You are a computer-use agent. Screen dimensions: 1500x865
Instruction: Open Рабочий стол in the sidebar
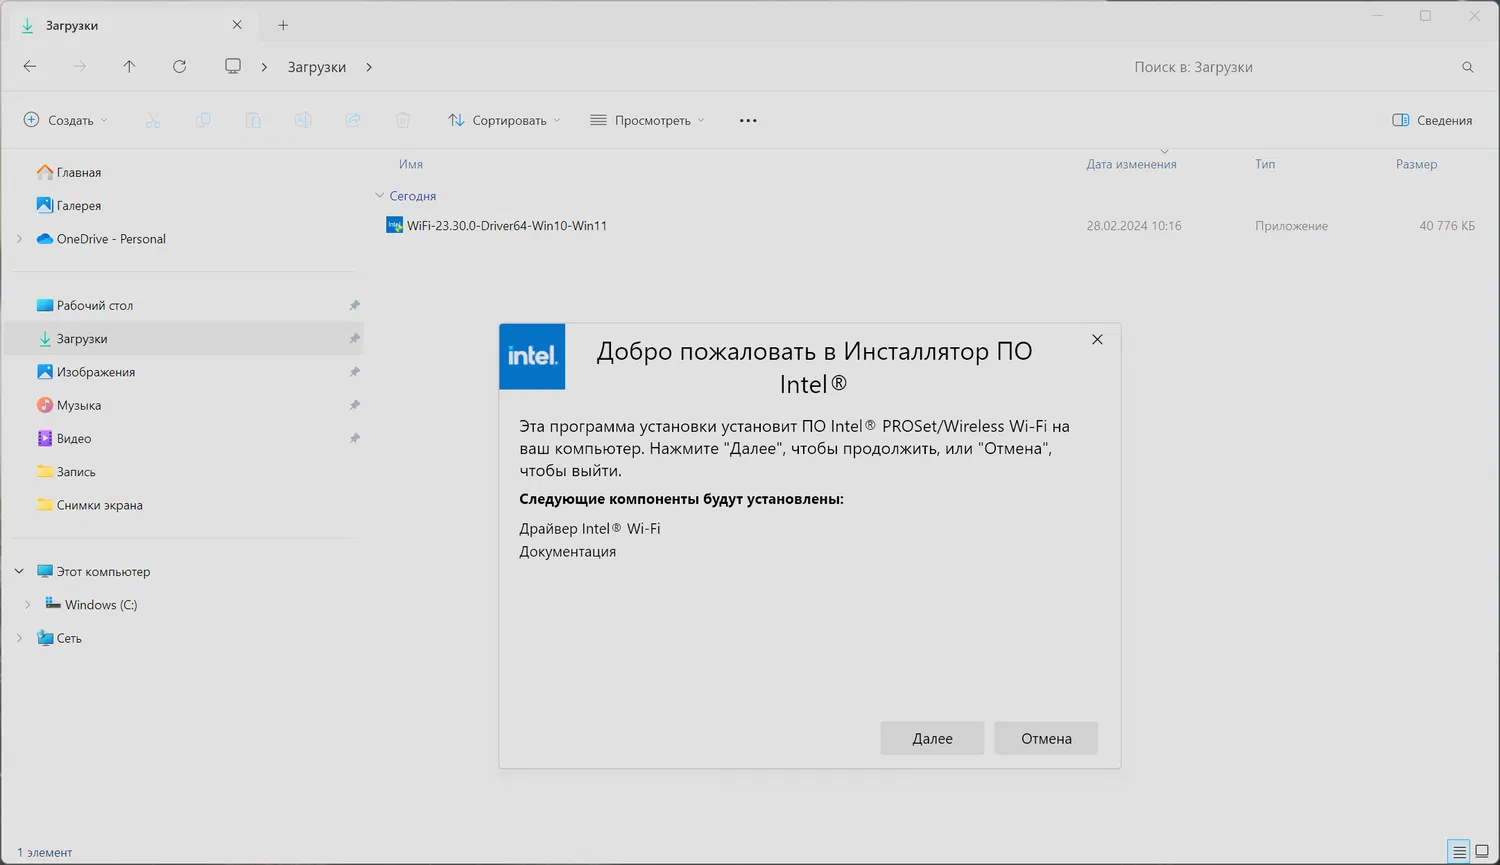(95, 305)
